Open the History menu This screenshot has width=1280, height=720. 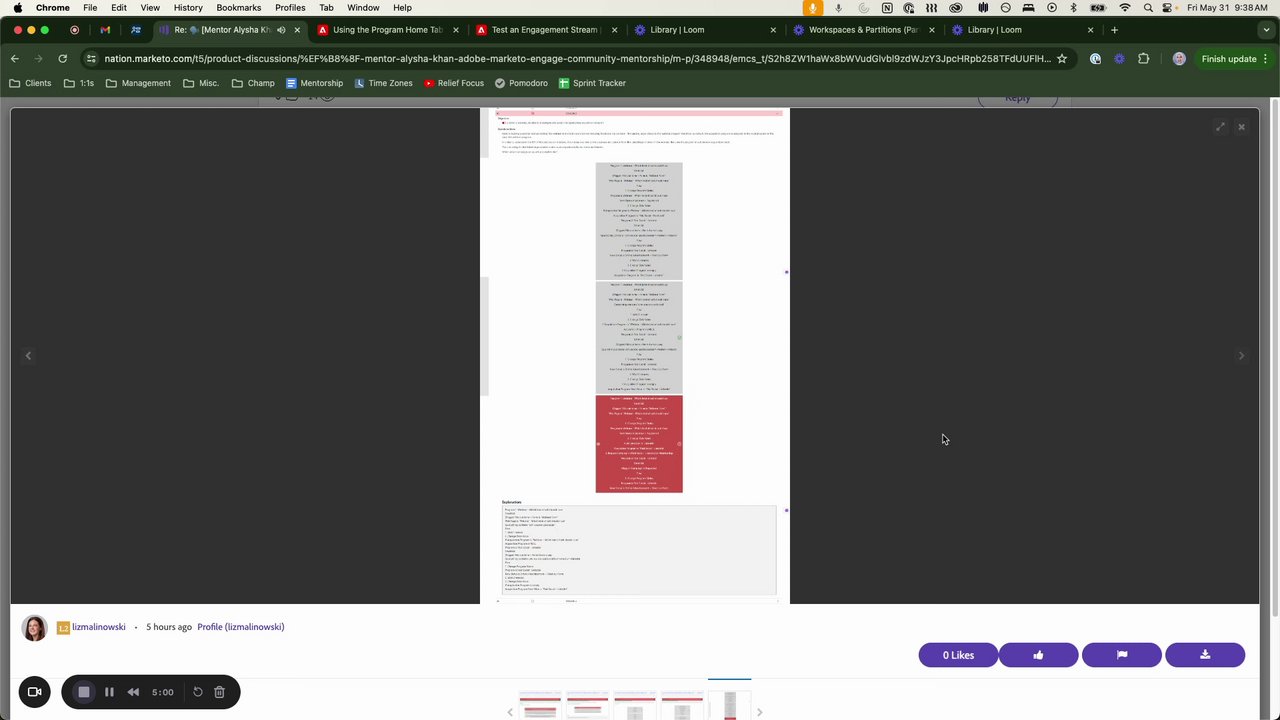188,7
